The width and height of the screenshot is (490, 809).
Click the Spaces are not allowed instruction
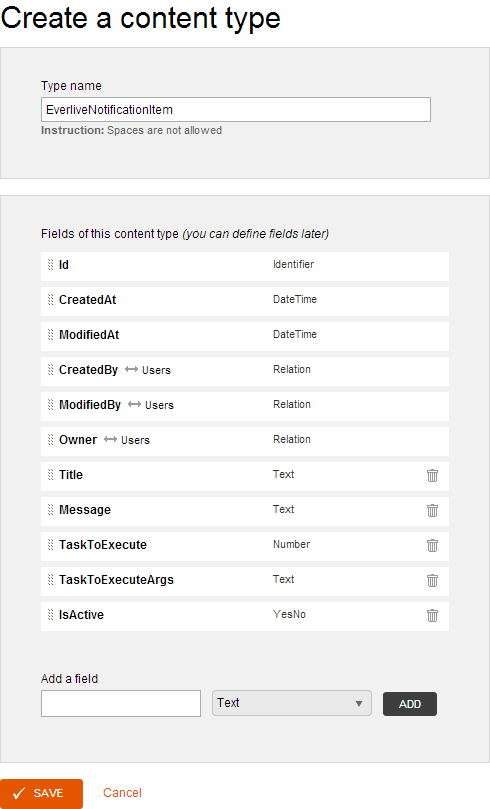165,131
